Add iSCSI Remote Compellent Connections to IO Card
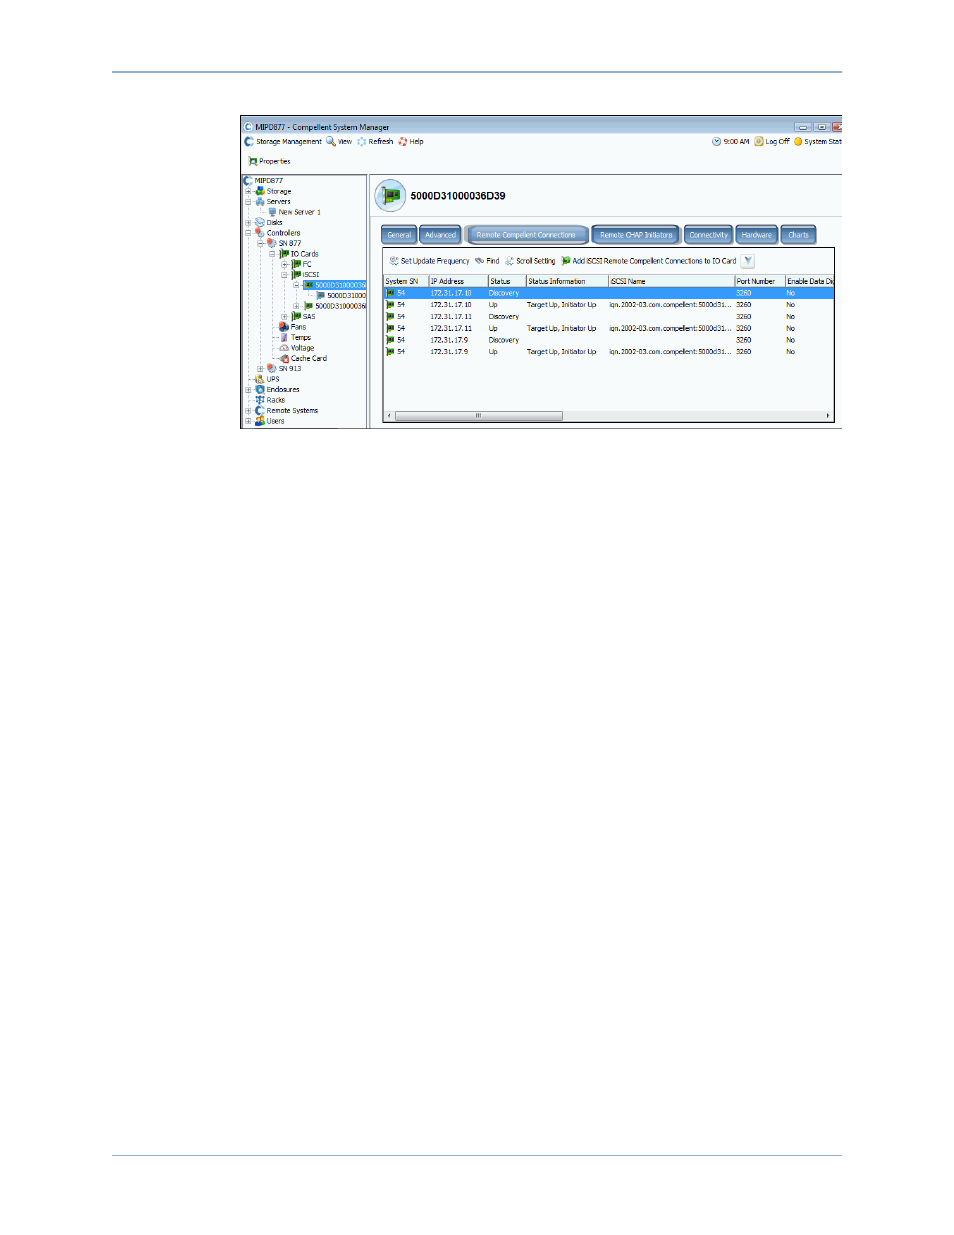The width and height of the screenshot is (954, 1235). [x=648, y=261]
